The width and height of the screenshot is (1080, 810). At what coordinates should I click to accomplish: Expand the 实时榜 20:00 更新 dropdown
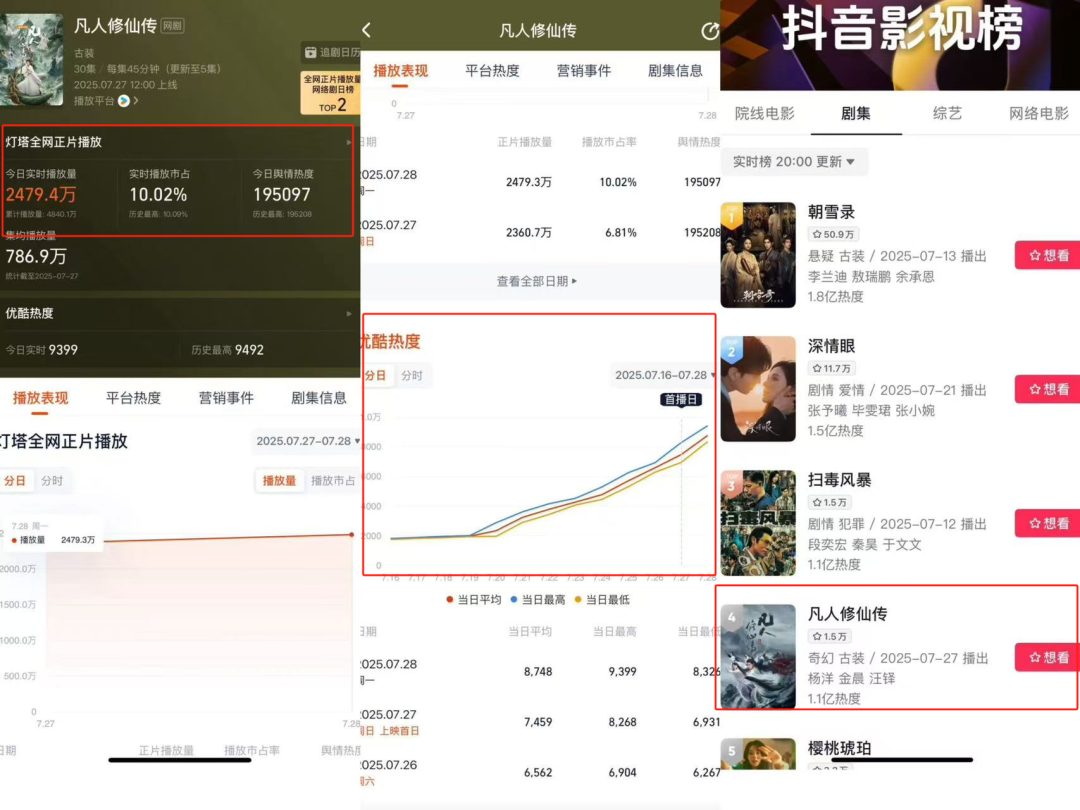[794, 161]
